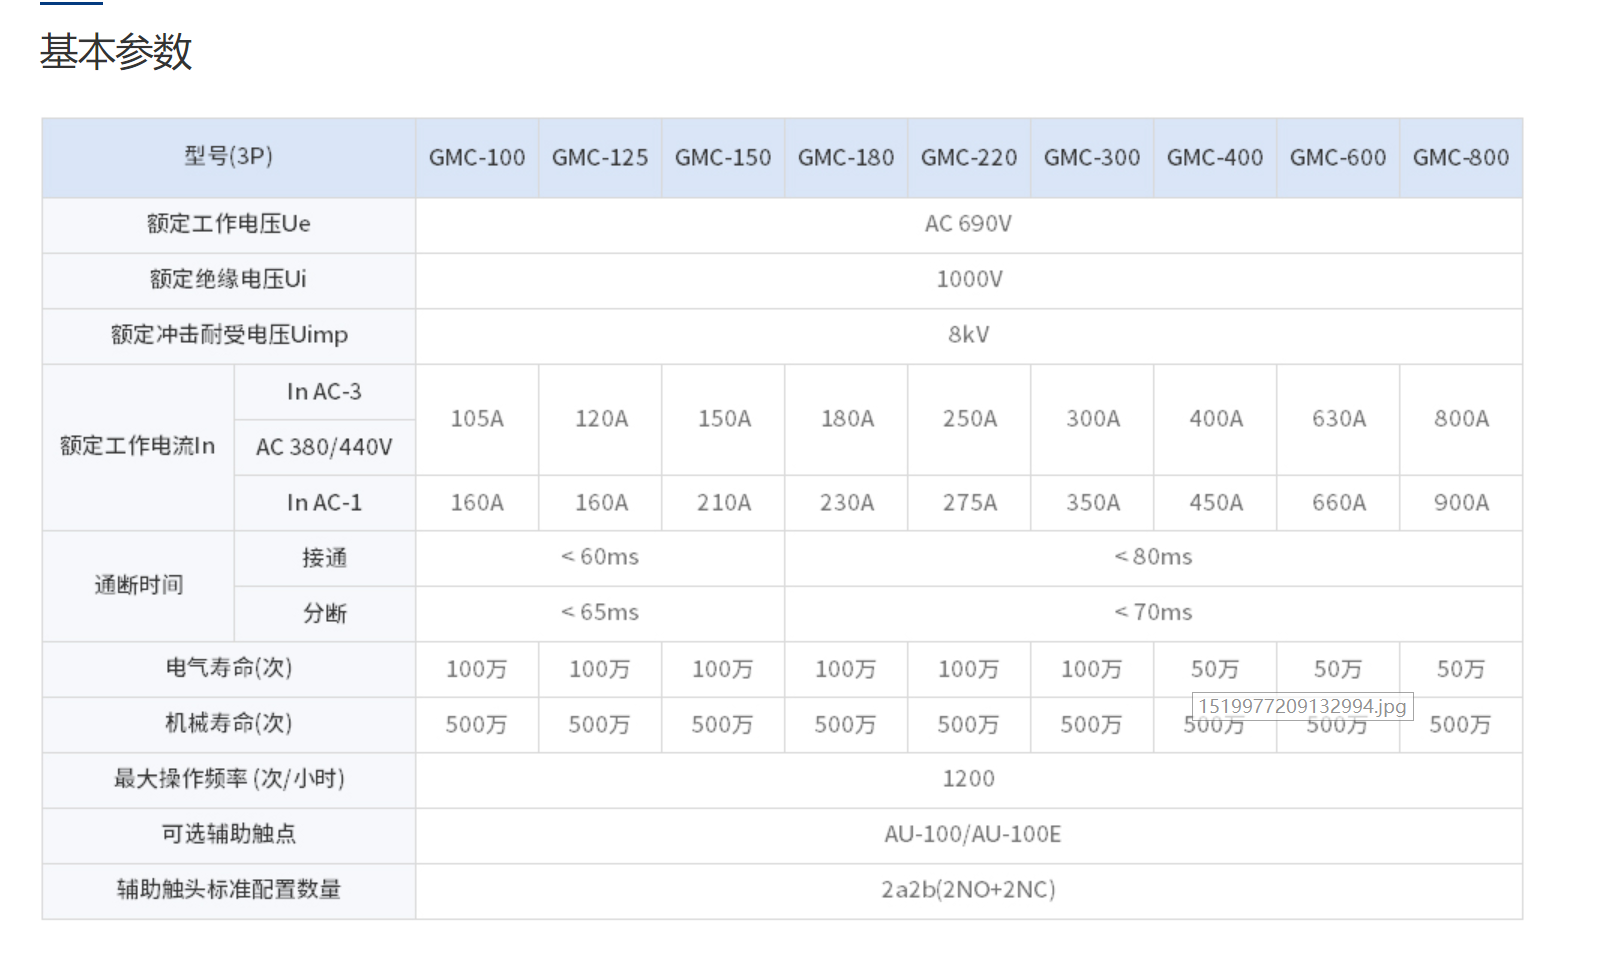1597x972 pixels.
Task: Click the 电气寿命(次) row label
Action: 228,668
